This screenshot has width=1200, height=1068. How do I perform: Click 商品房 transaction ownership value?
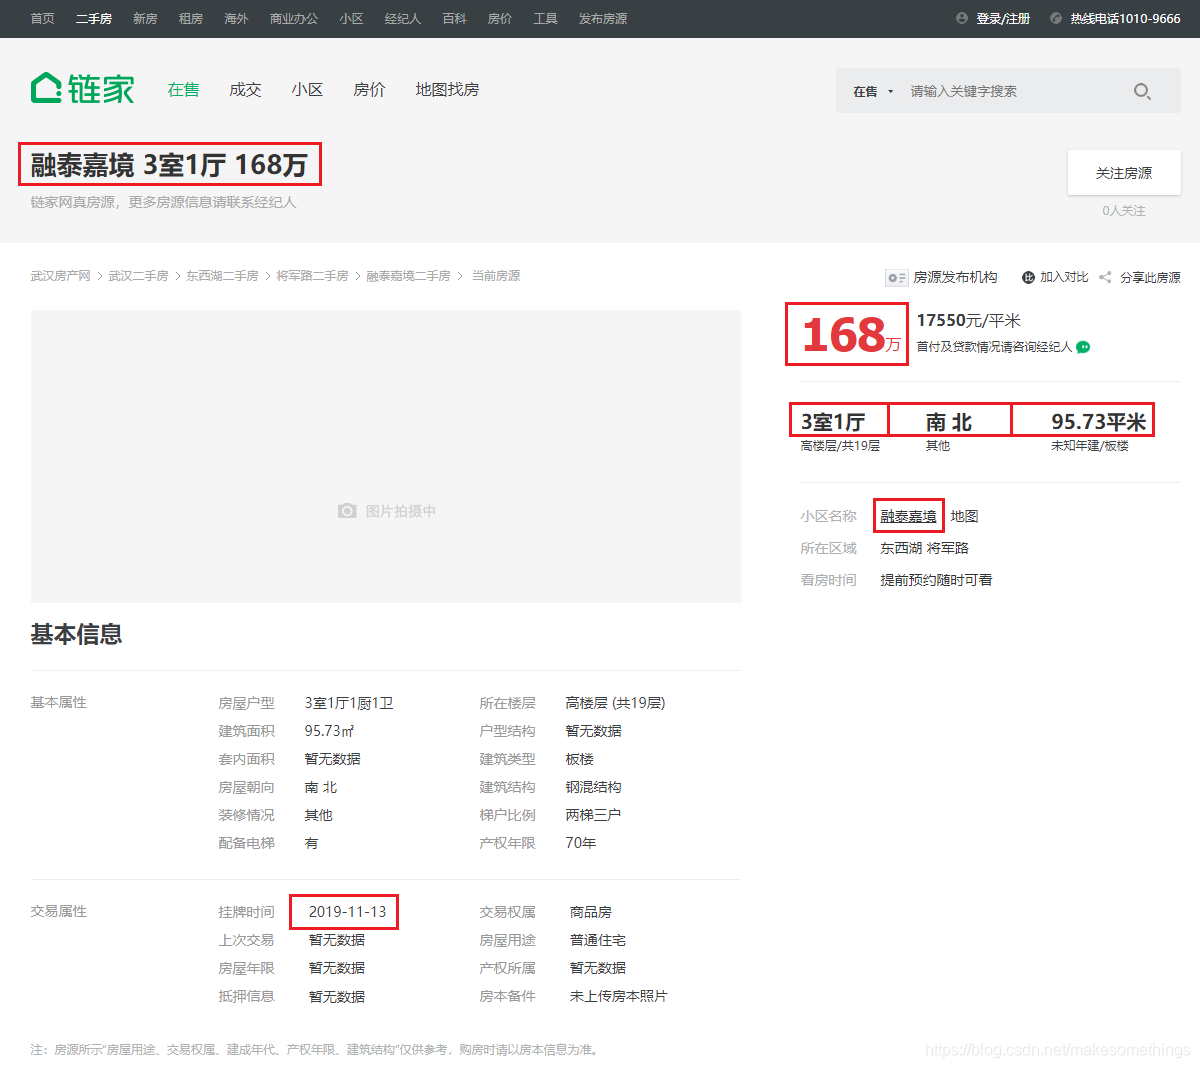[x=590, y=912]
